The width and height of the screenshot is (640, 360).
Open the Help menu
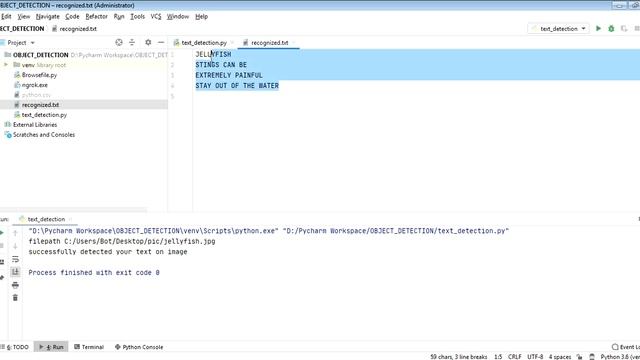pyautogui.click(x=201, y=16)
